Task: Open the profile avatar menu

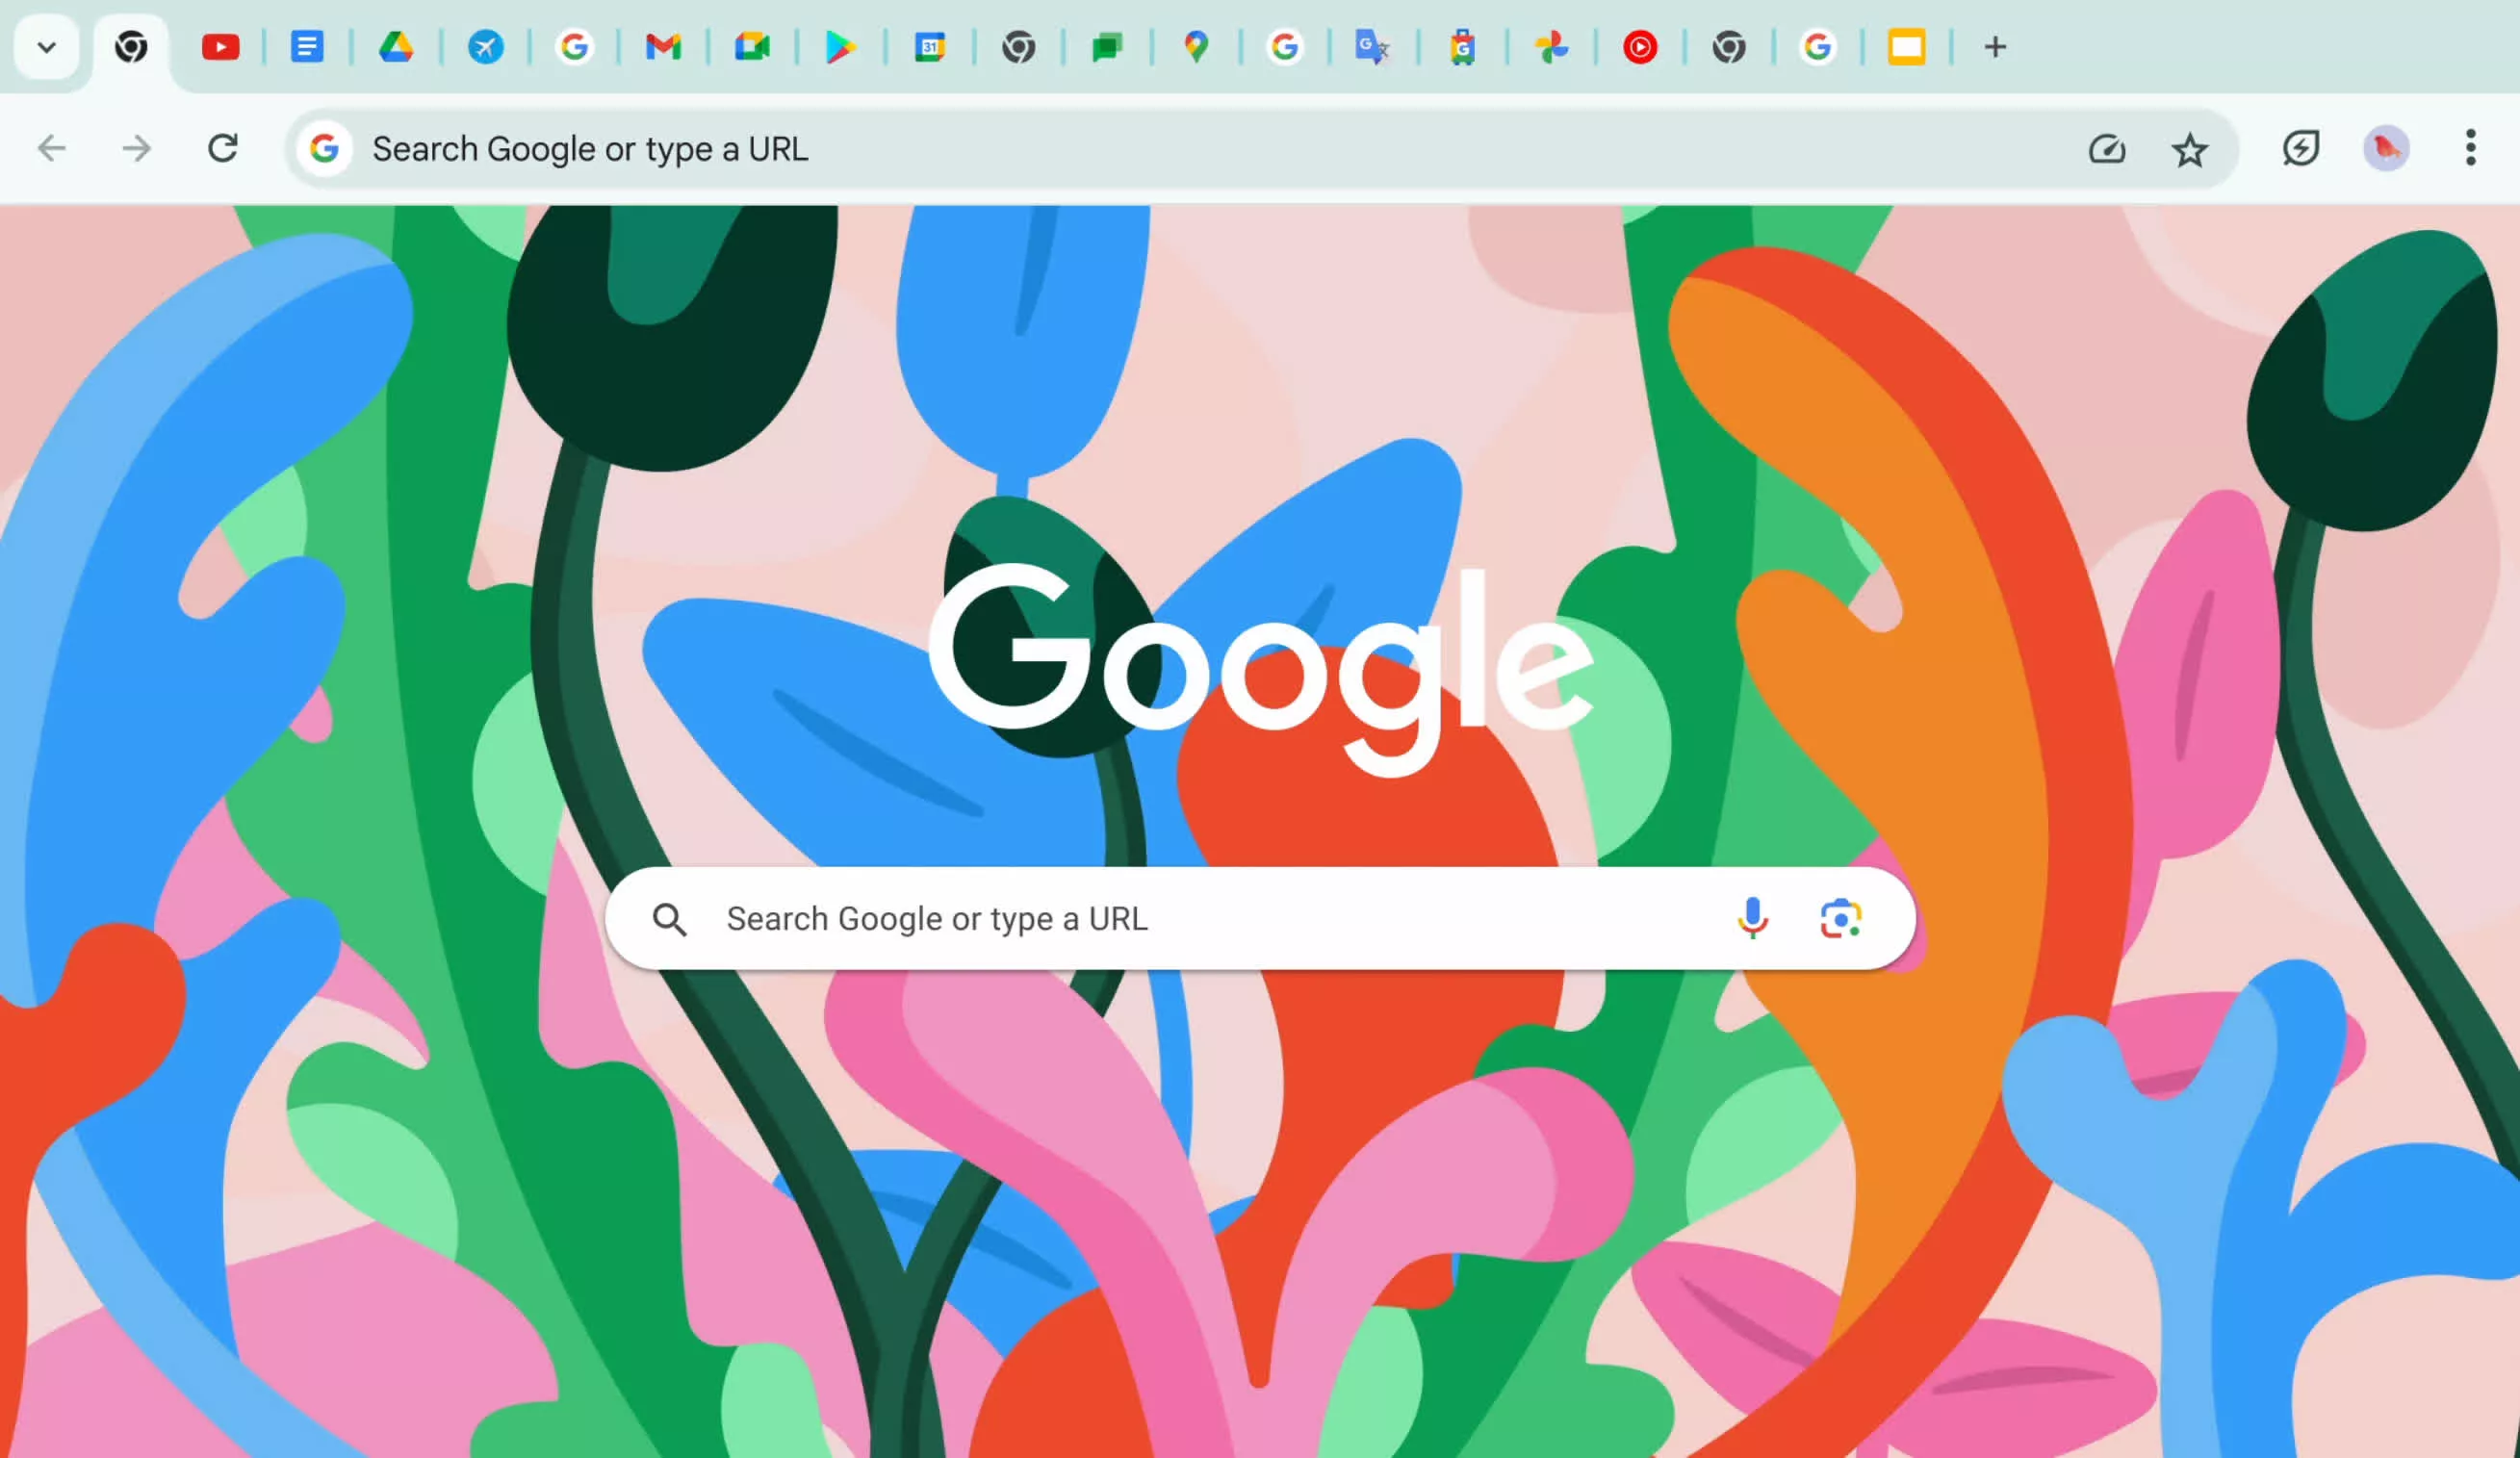Action: (x=2386, y=149)
